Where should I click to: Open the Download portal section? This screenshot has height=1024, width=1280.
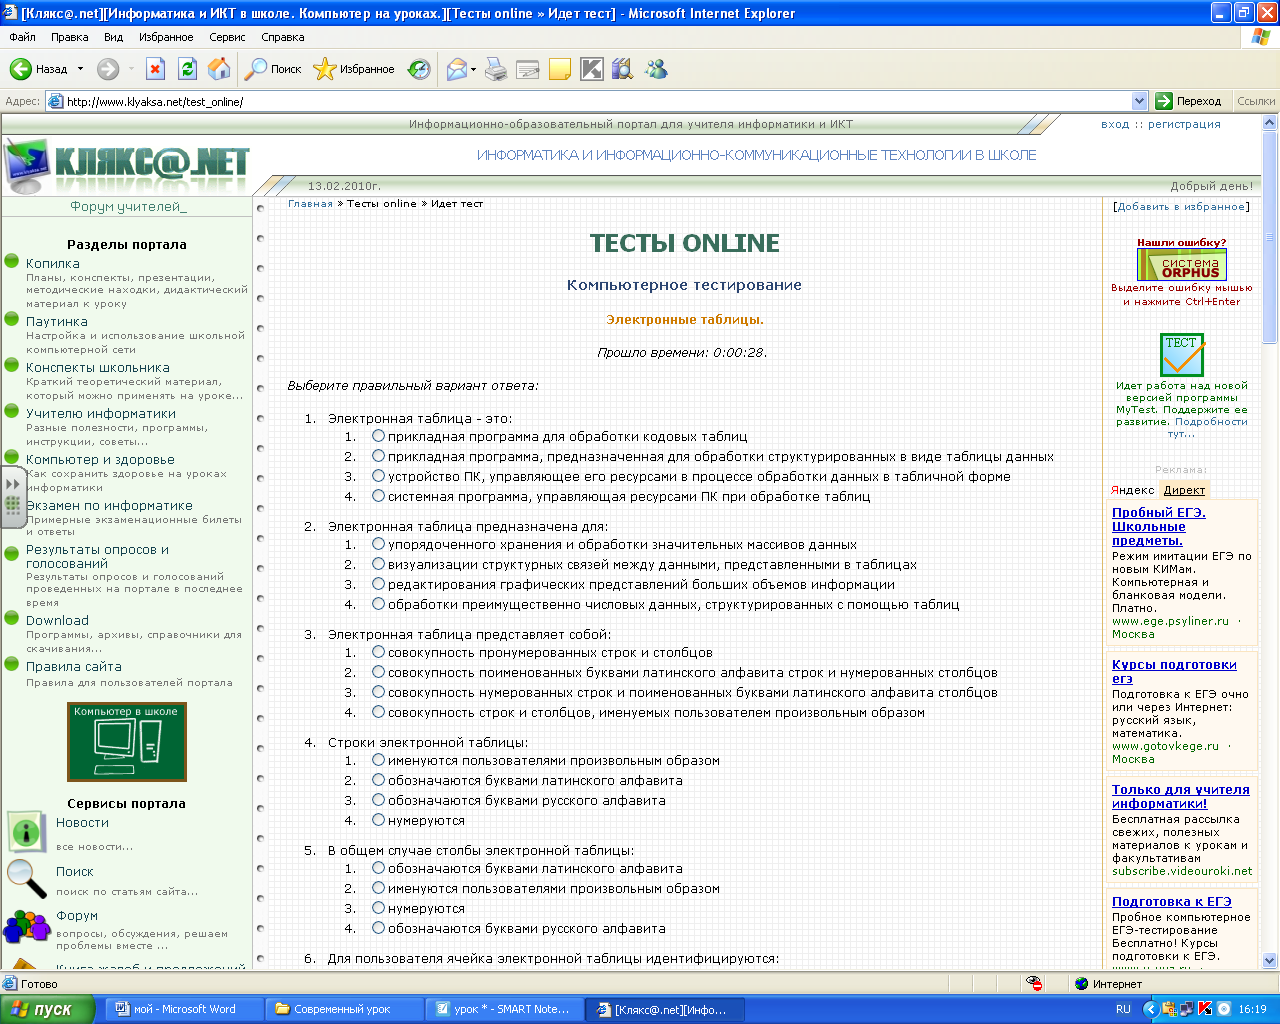coord(57,620)
